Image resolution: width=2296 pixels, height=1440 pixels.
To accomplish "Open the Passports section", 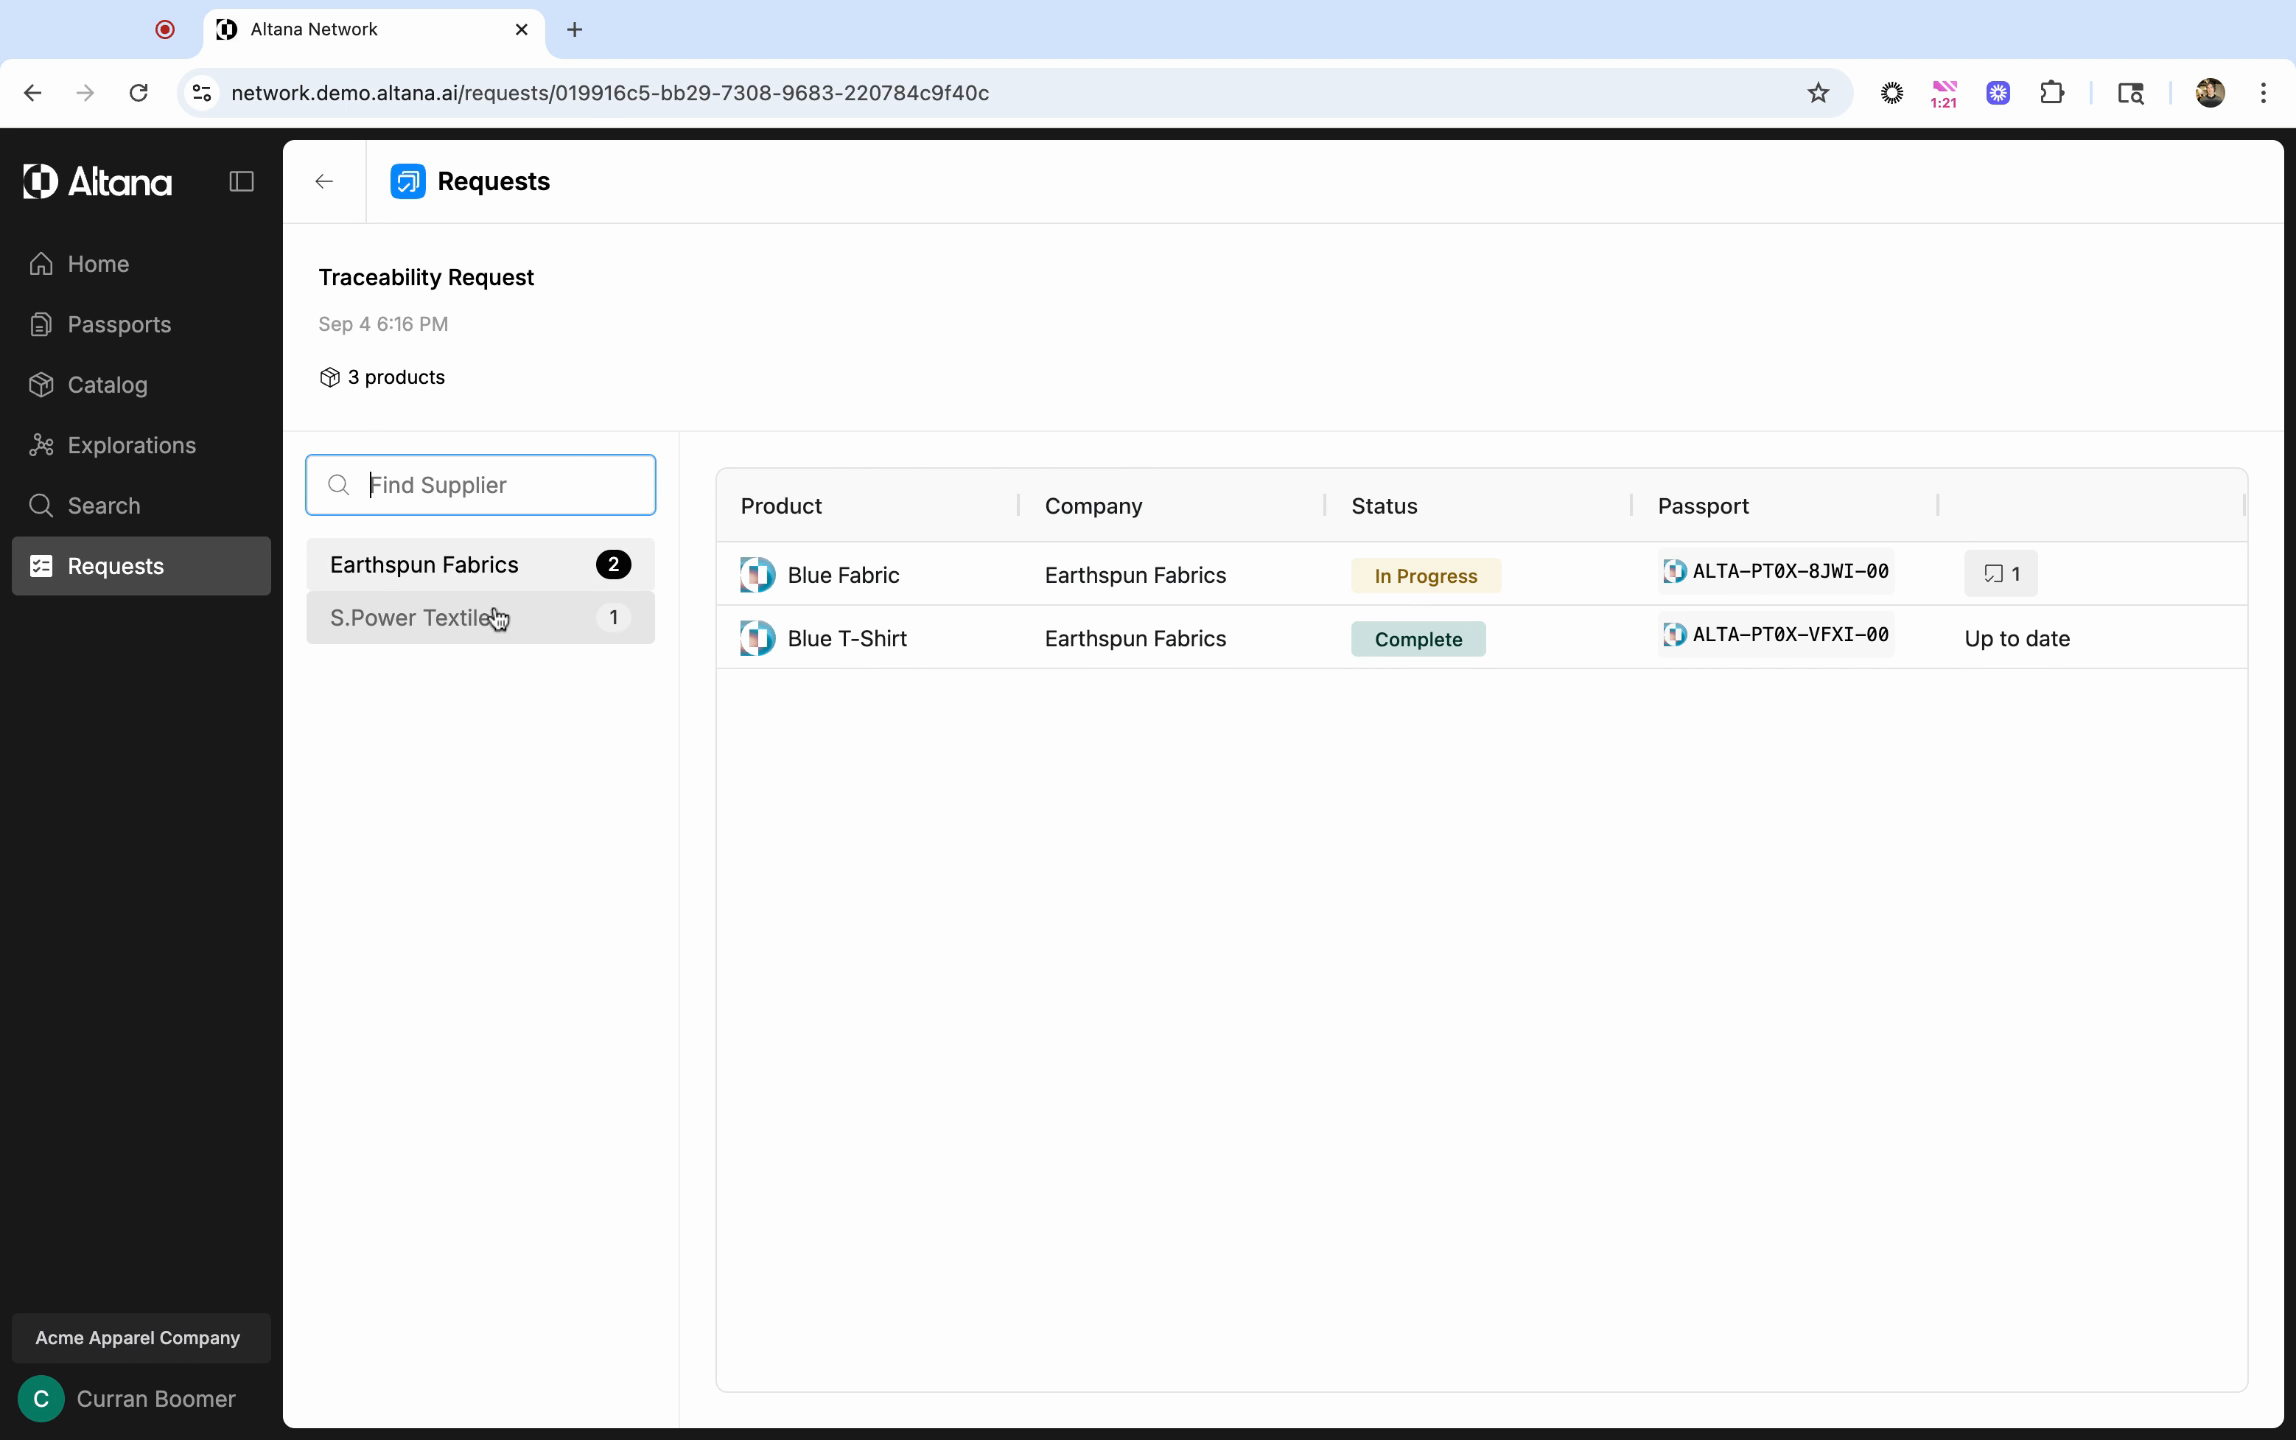I will pyautogui.click(x=119, y=325).
